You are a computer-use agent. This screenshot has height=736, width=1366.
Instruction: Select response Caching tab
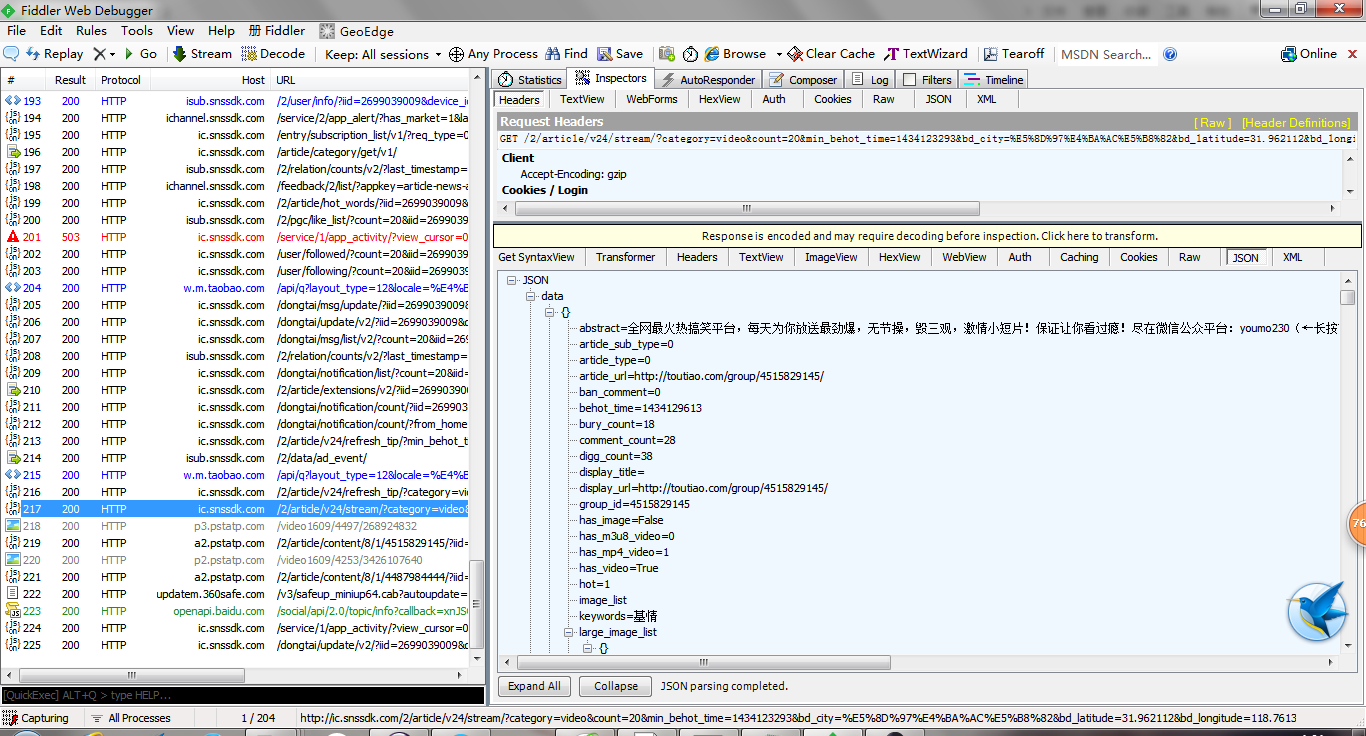tap(1079, 257)
